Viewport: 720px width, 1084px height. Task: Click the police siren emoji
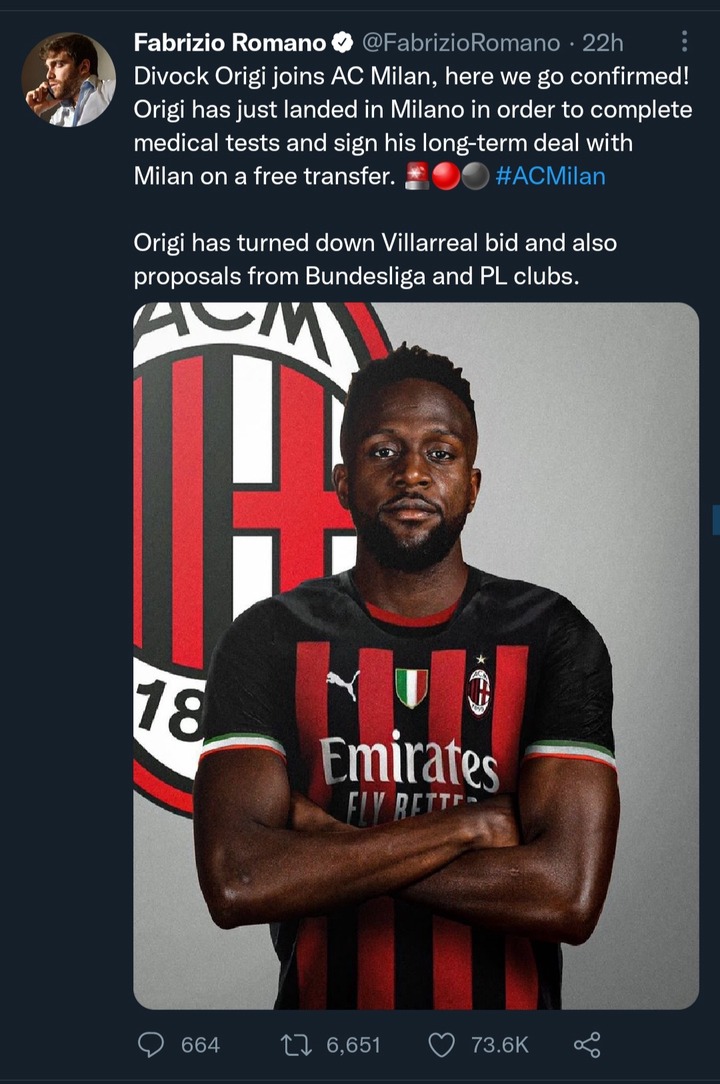coord(416,176)
